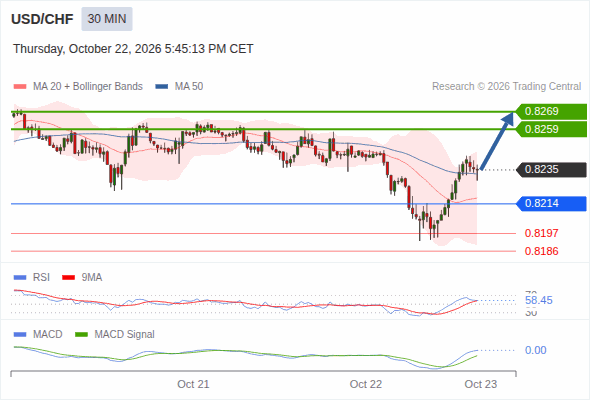
Task: Click the 0.8214 pivot price tag
Action: pos(551,204)
